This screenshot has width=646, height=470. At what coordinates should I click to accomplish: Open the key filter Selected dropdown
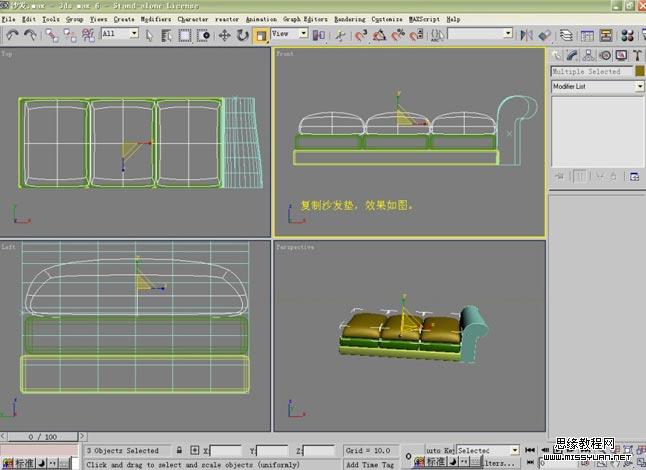click(487, 451)
